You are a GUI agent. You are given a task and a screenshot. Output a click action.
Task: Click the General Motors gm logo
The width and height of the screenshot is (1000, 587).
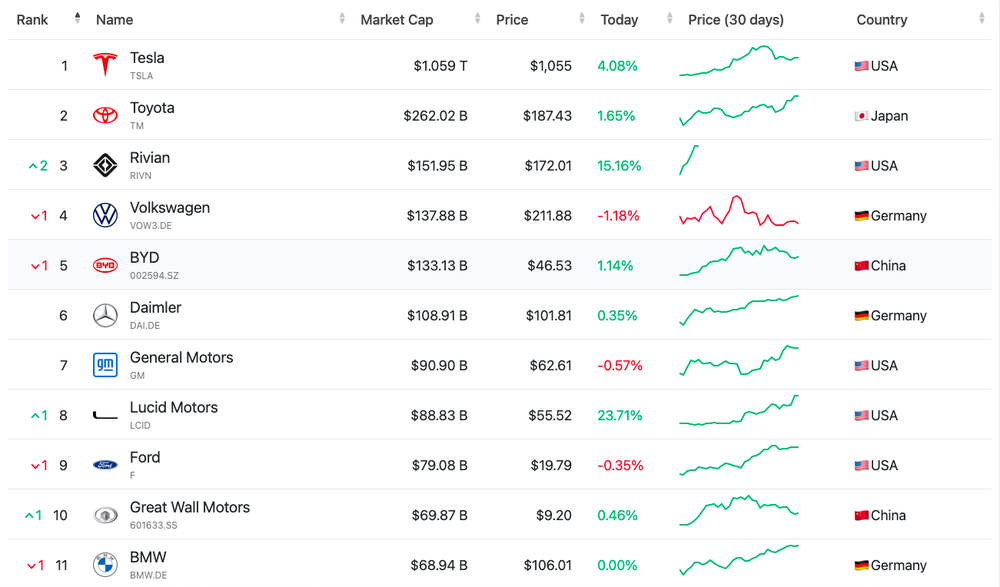(105, 365)
